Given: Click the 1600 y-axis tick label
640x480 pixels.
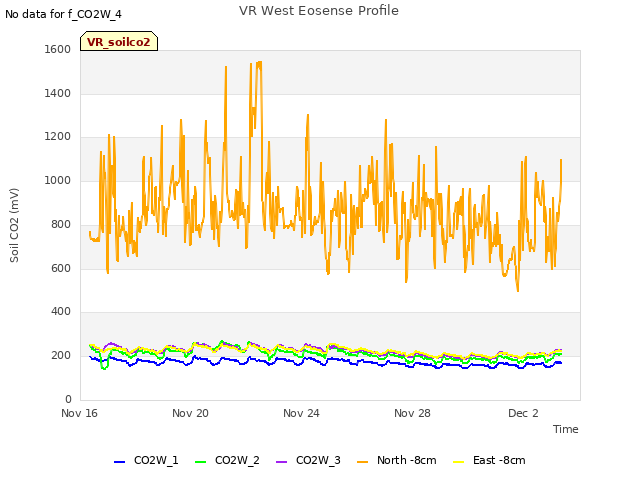Looking at the screenshot, I should (58, 49).
